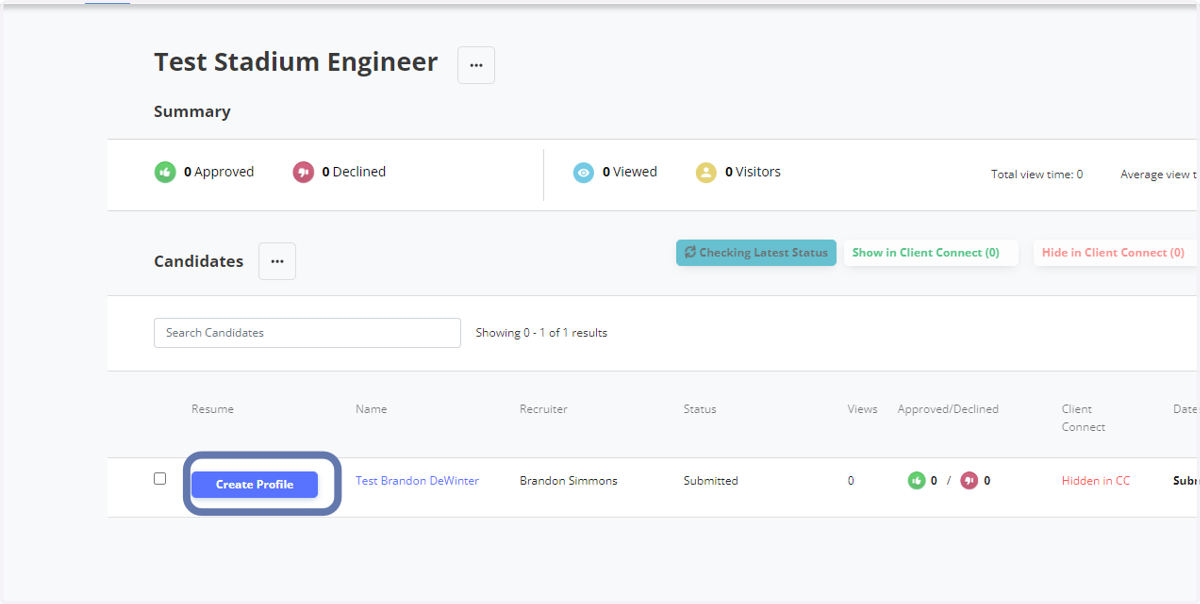1200x604 pixels.
Task: Click the 0 Declined count text
Action: point(354,172)
